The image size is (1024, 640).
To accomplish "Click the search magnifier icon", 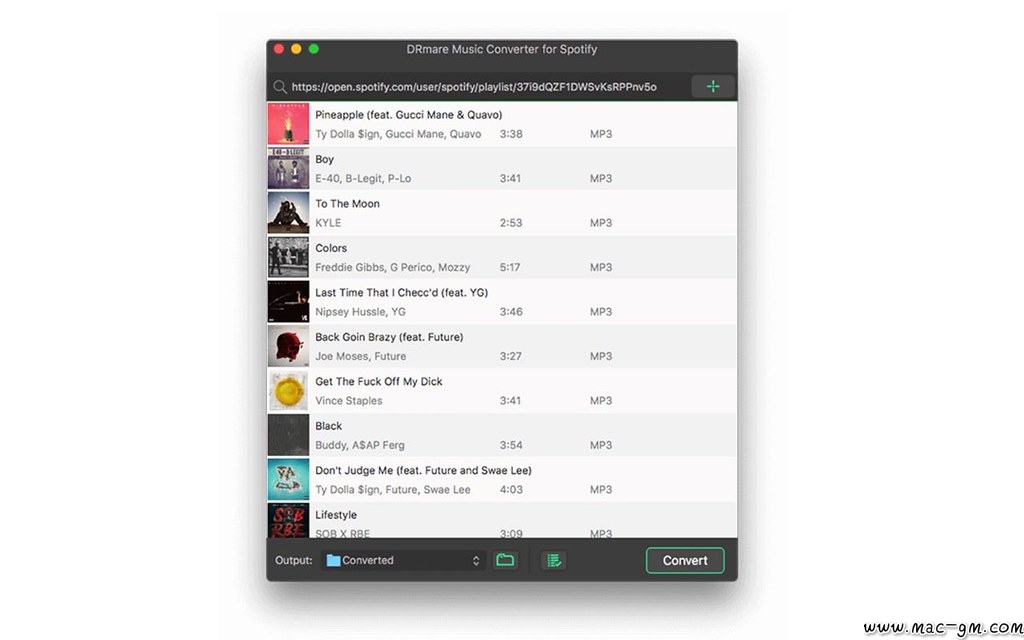I will click(280, 87).
